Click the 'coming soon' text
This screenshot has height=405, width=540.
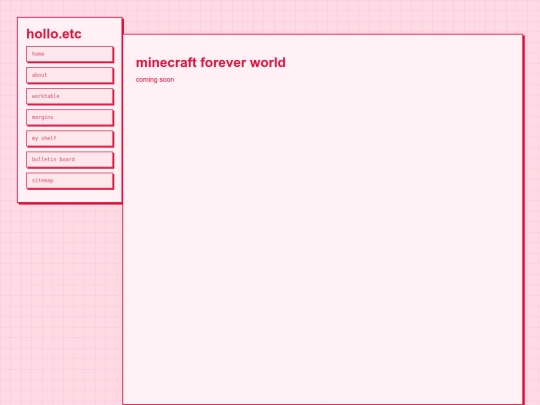tap(155, 80)
